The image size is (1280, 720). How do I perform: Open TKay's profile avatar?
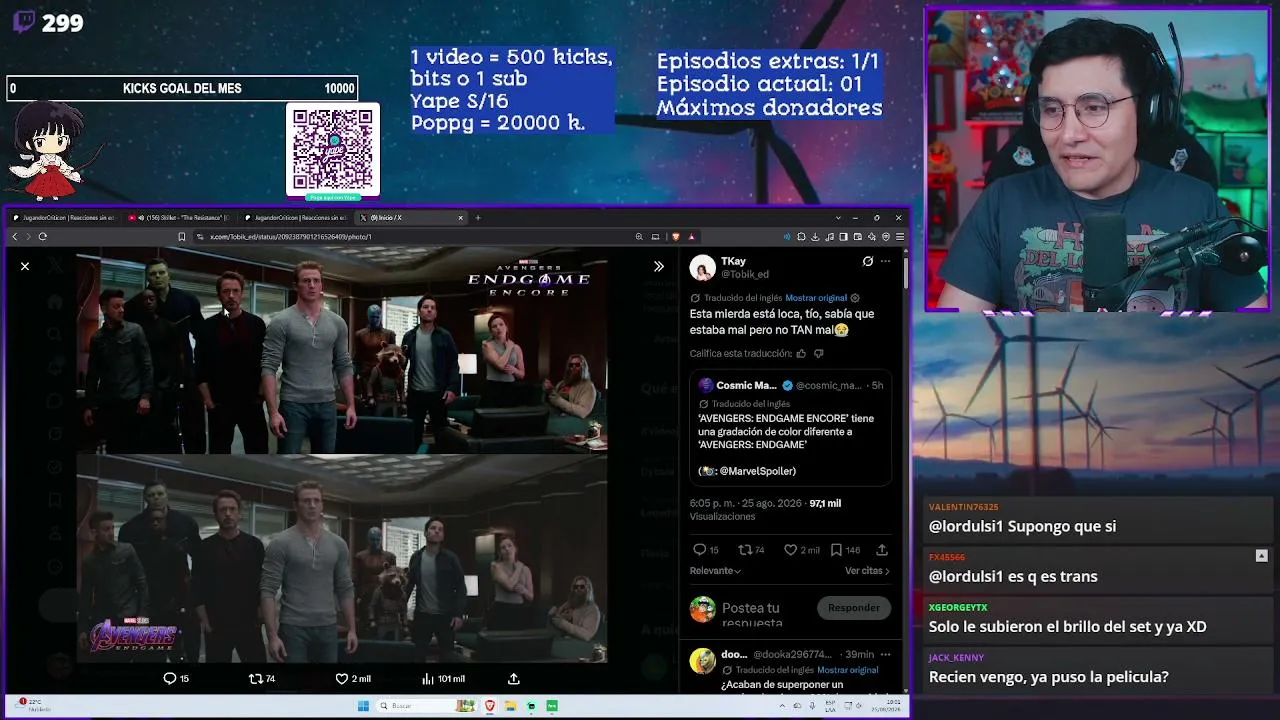pos(703,267)
